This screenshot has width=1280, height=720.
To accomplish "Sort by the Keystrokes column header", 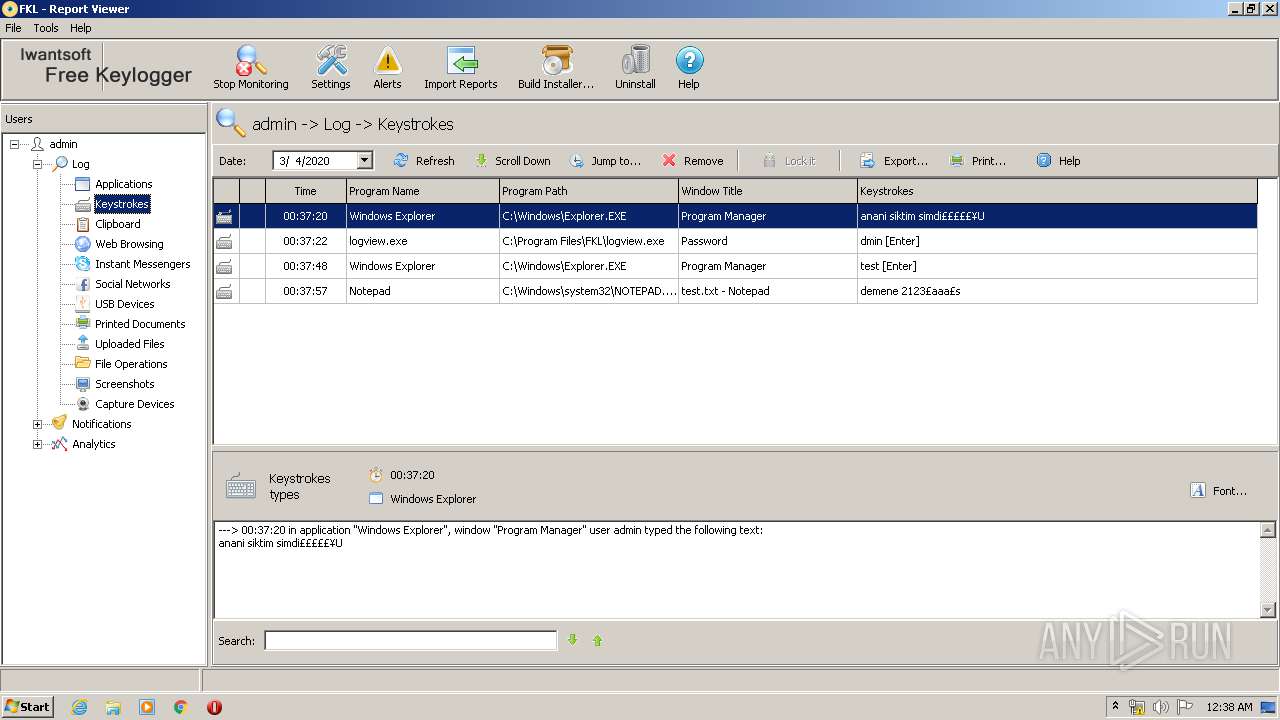I will 1057,191.
